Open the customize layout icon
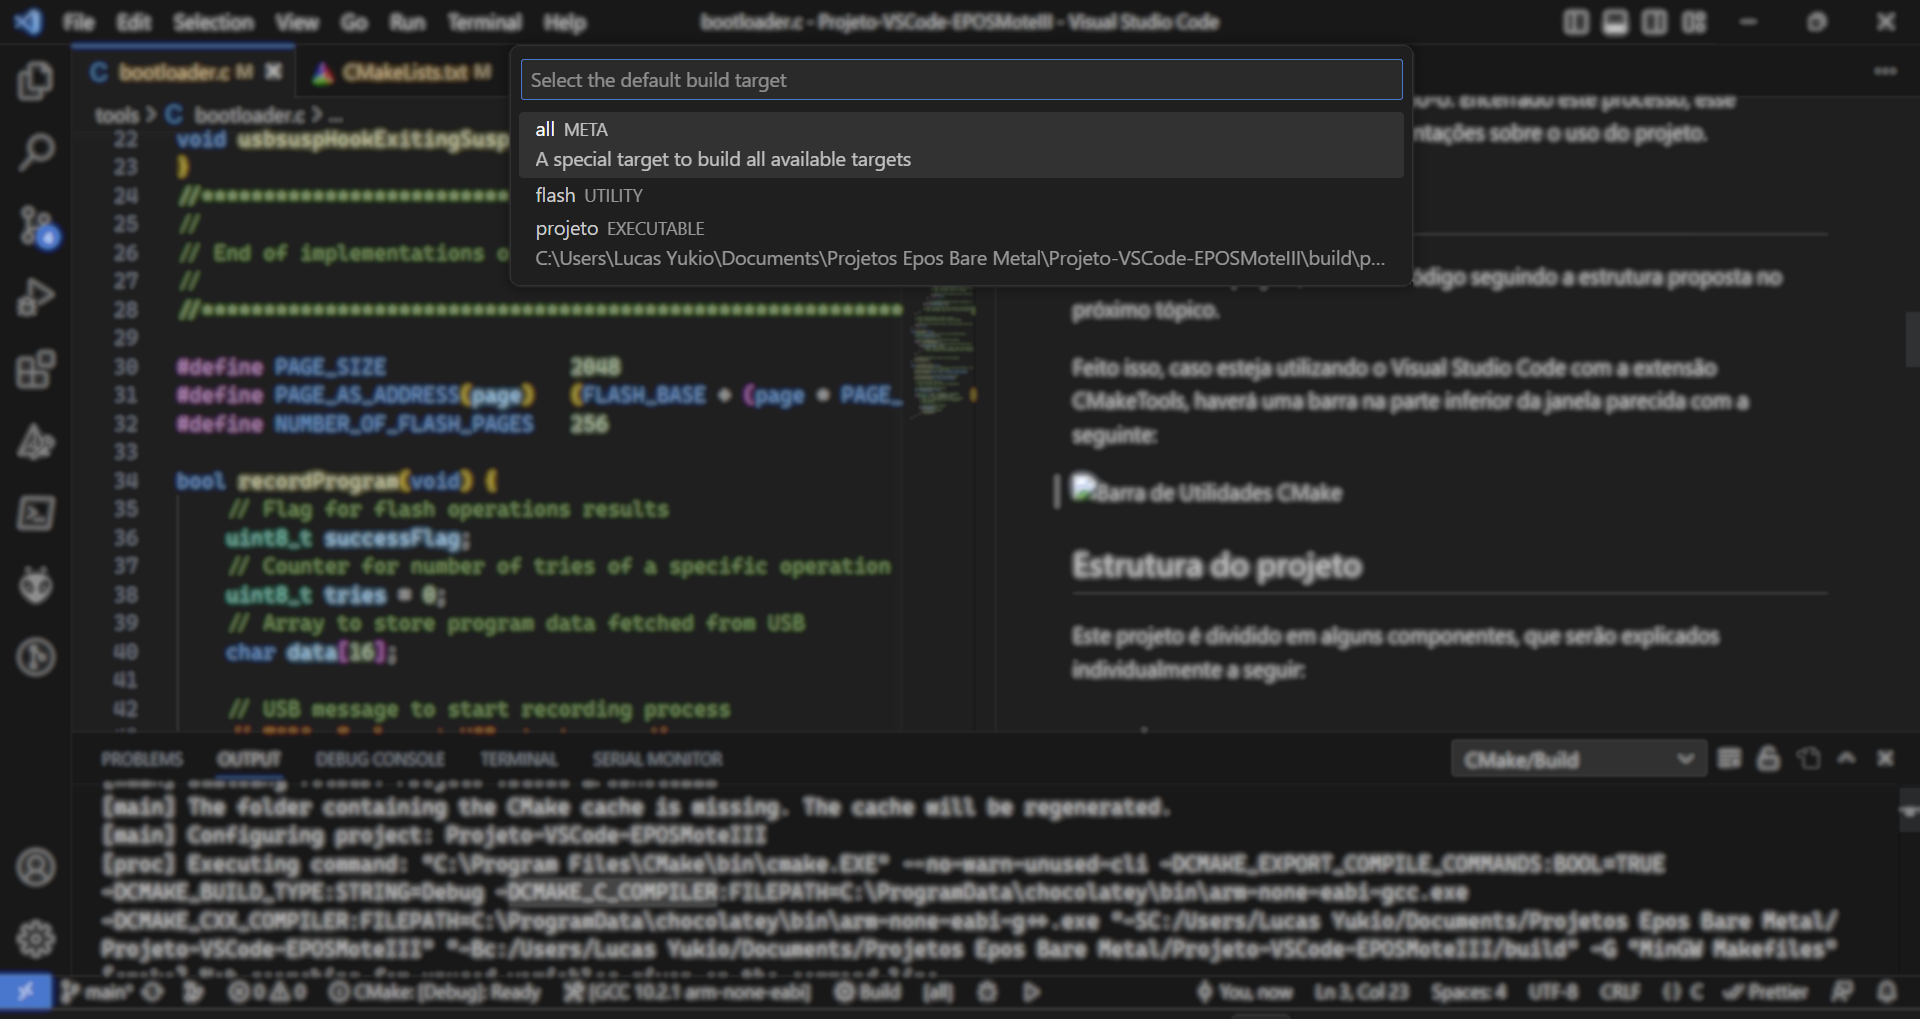Image resolution: width=1920 pixels, height=1019 pixels. click(x=1694, y=22)
